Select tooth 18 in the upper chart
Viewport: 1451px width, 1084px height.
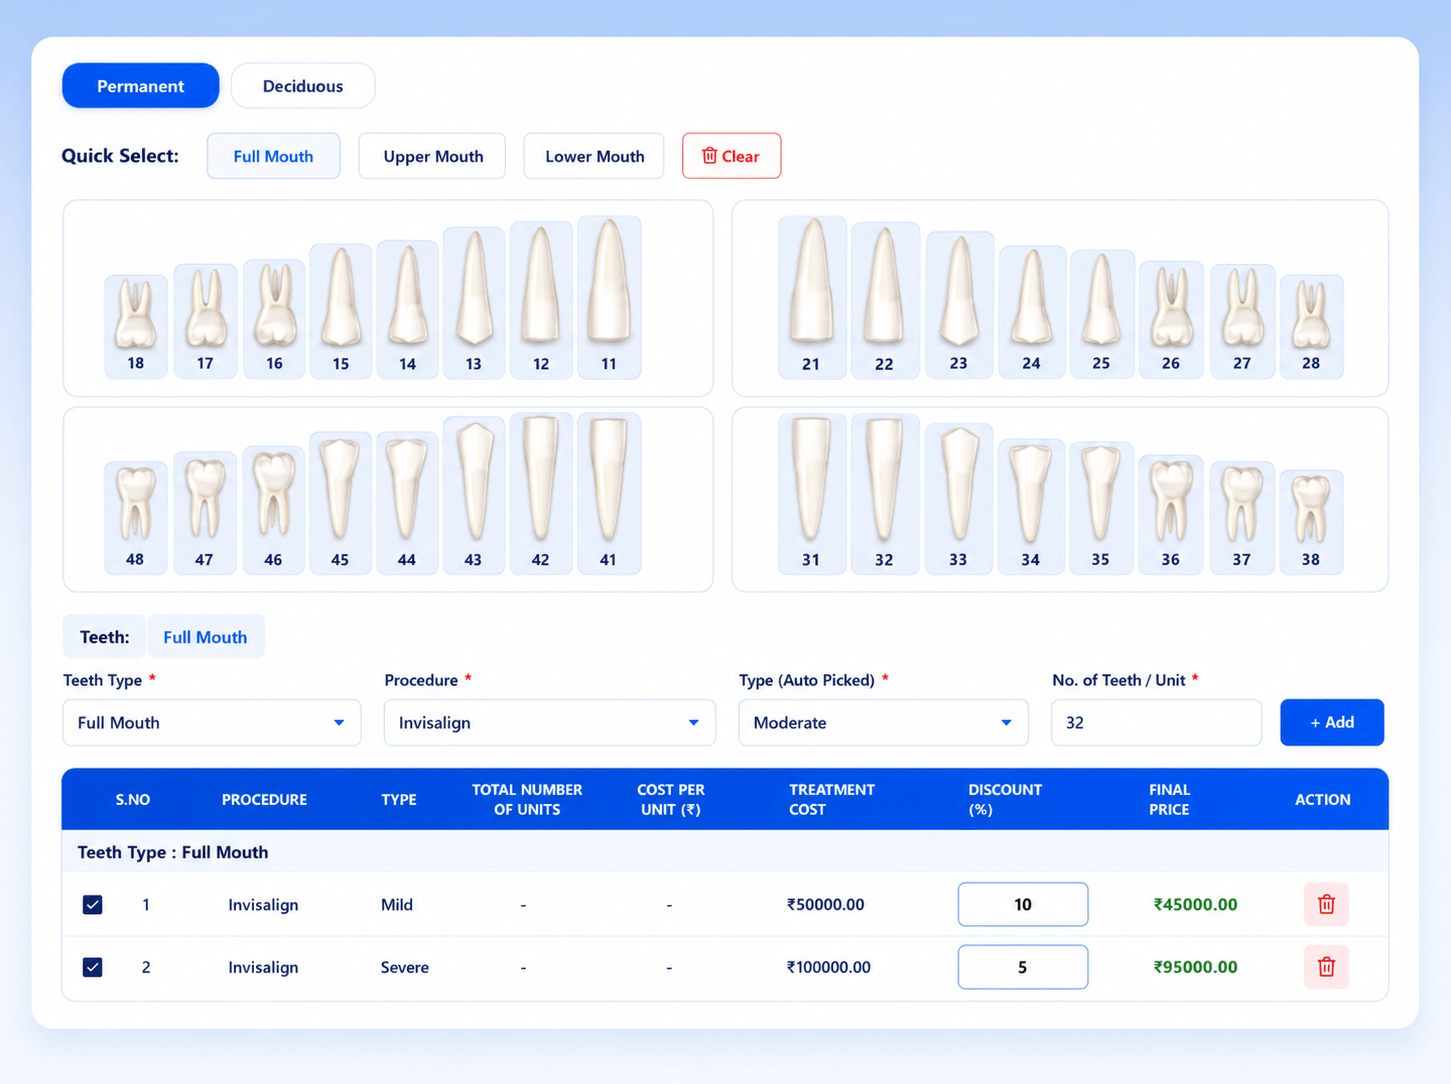pyautogui.click(x=136, y=326)
